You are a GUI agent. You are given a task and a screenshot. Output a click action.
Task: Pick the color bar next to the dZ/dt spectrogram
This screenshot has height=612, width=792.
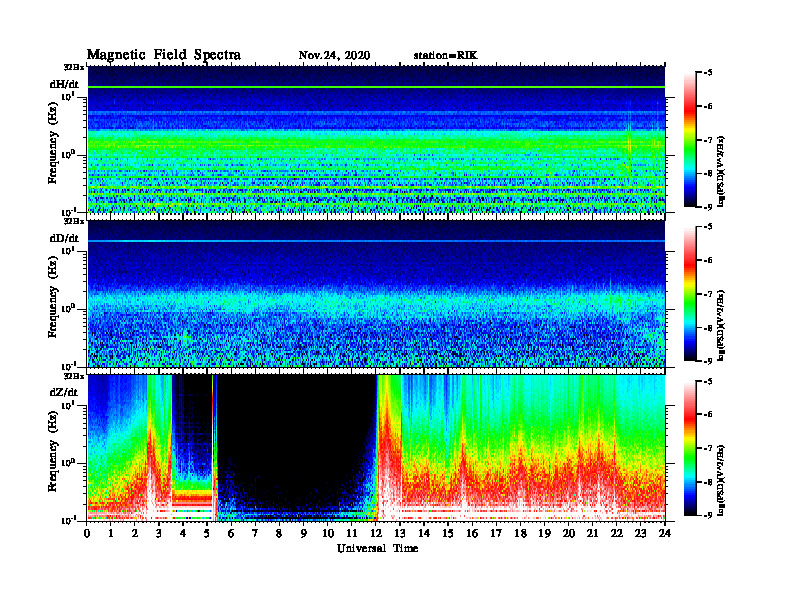pyautogui.click(x=690, y=448)
